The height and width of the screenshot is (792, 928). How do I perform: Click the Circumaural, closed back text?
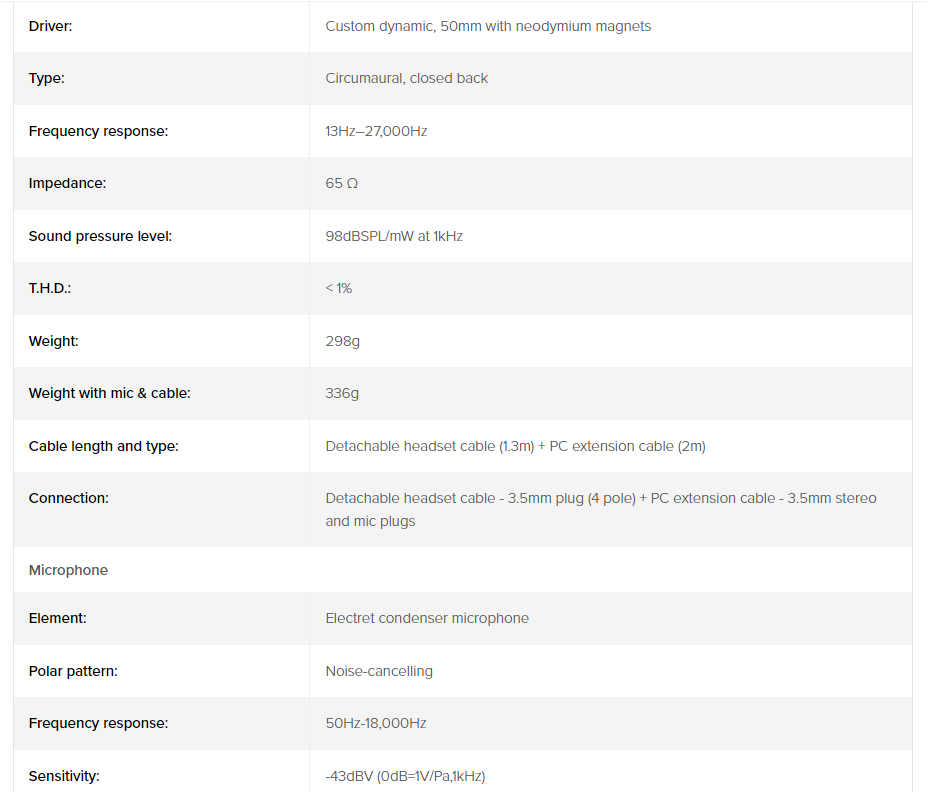pos(406,78)
